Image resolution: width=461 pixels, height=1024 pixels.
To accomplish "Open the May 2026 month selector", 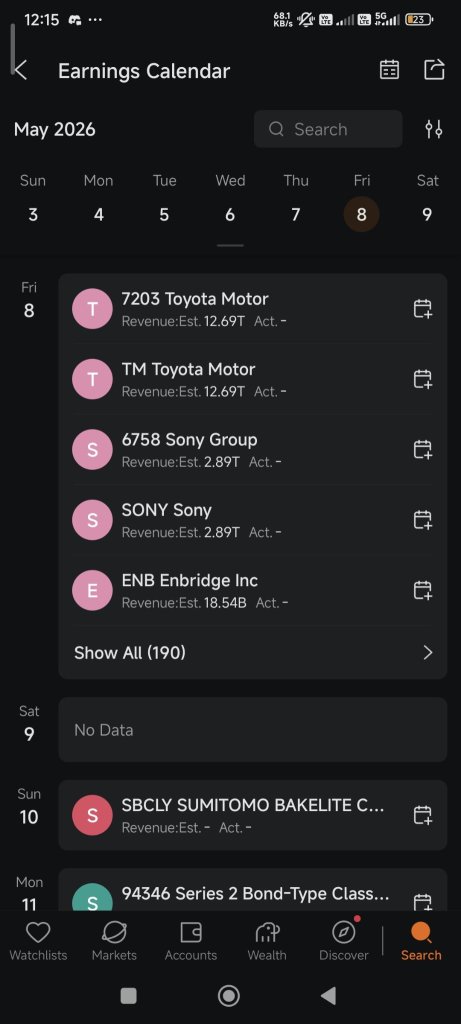I will pos(55,129).
